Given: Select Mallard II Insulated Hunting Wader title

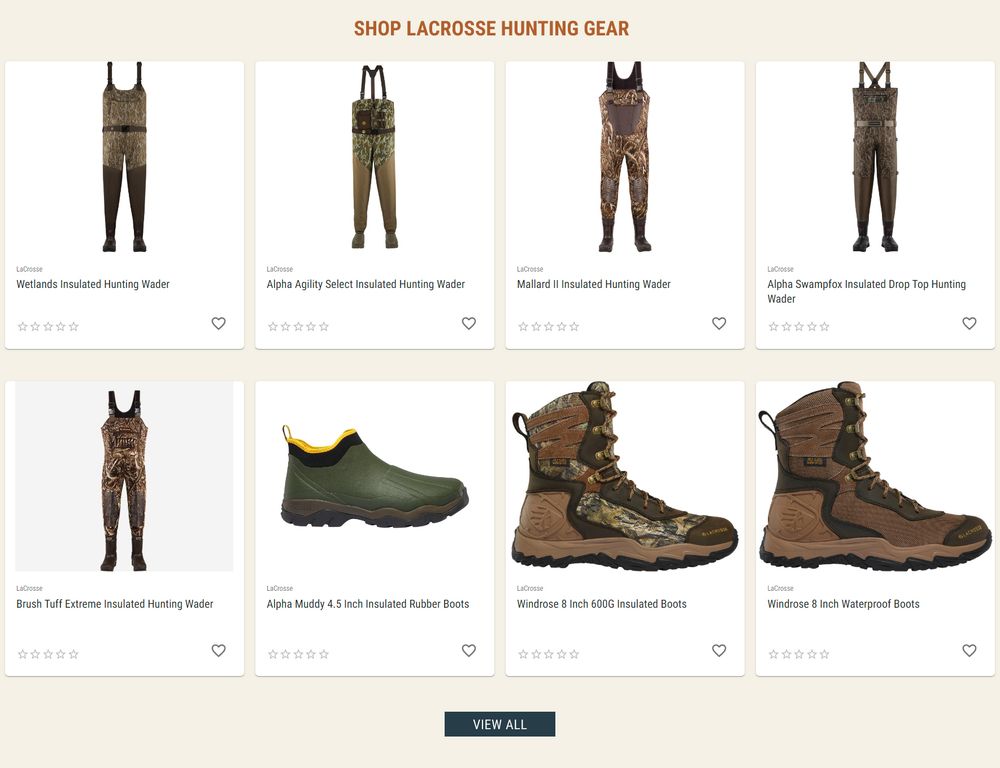Looking at the screenshot, I should [x=593, y=284].
